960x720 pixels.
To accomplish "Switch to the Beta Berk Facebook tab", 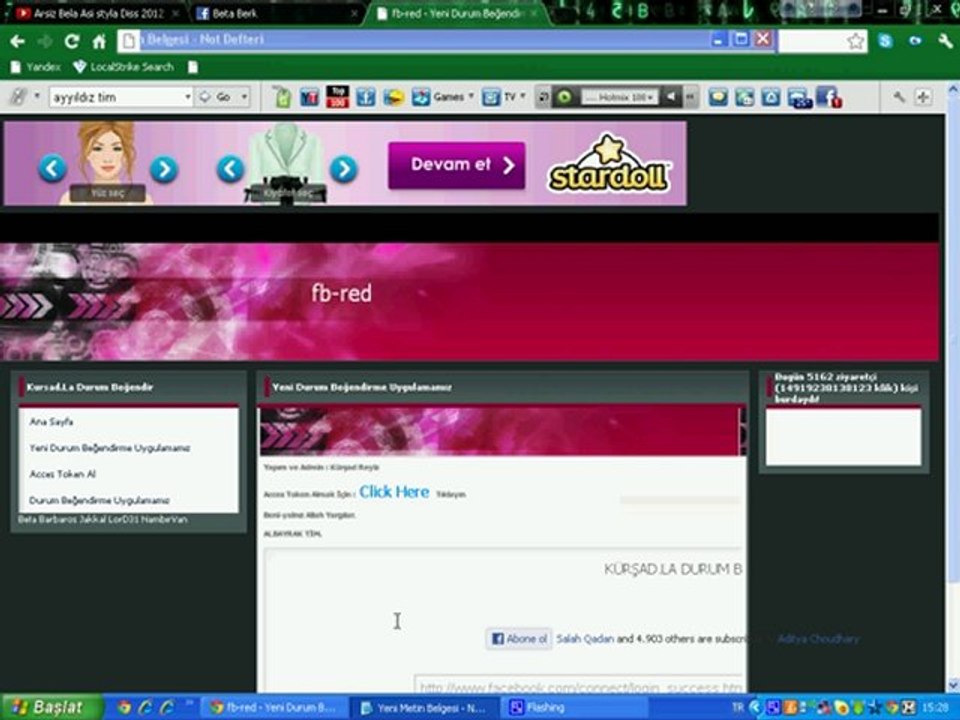I will click(x=276, y=13).
